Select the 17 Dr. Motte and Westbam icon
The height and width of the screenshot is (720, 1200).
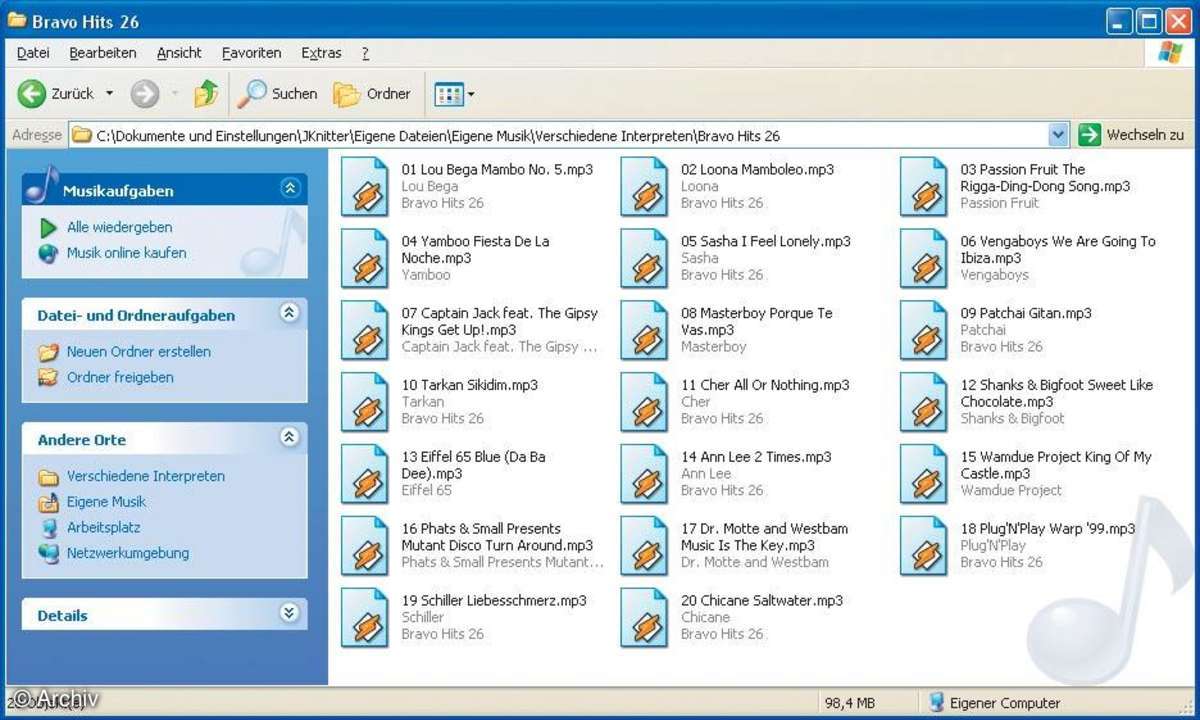(645, 547)
